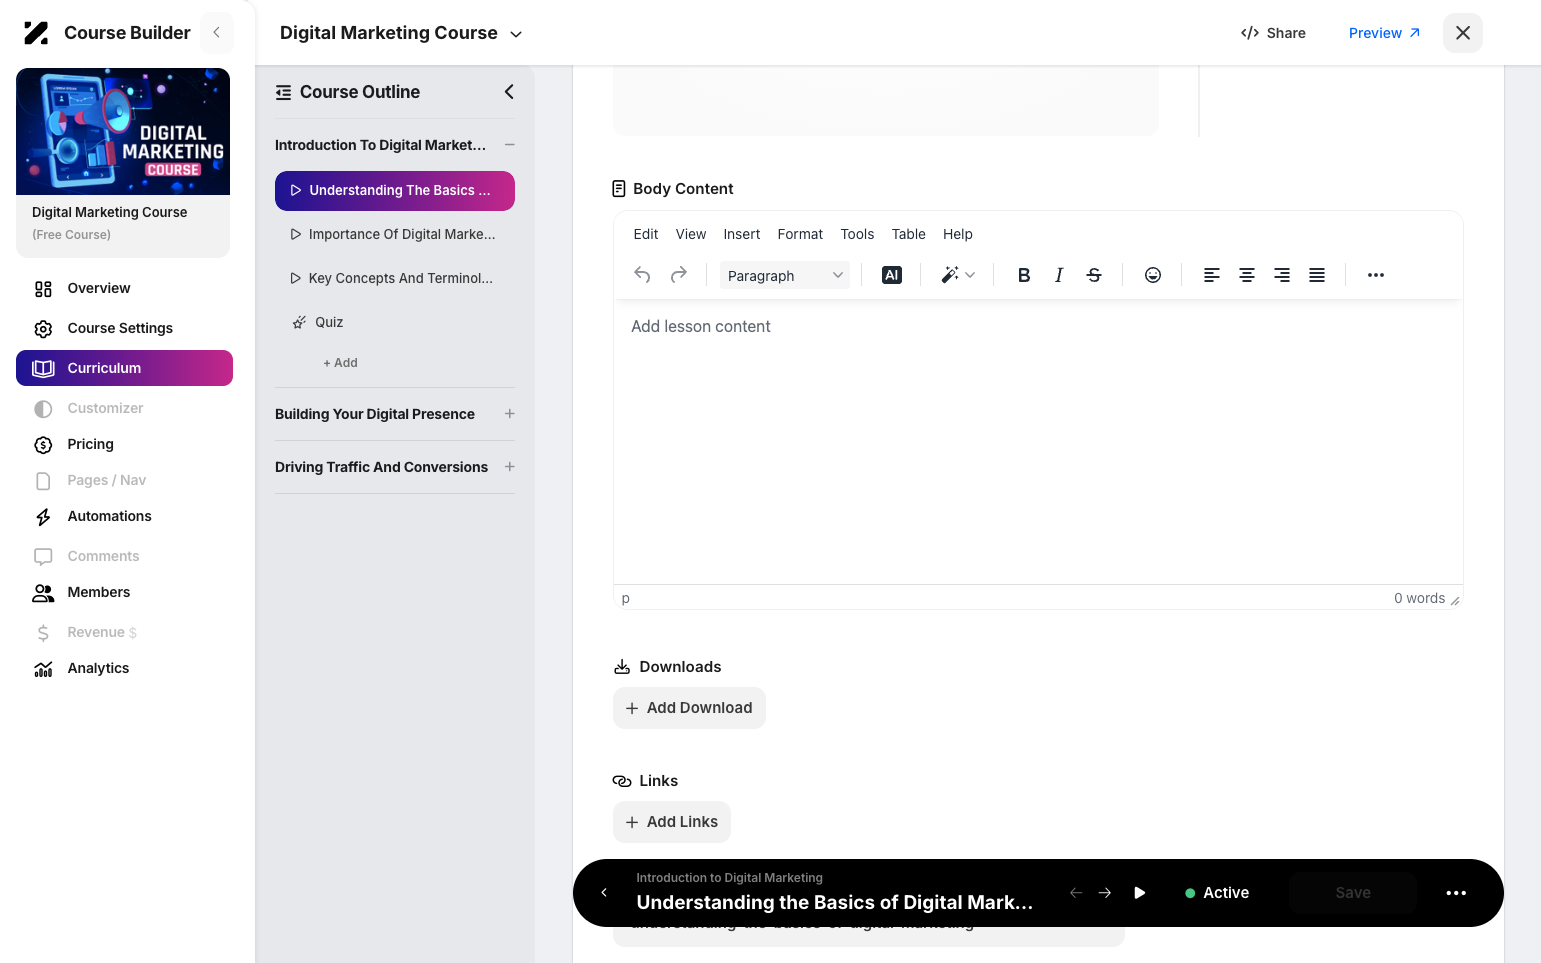The height and width of the screenshot is (963, 1541).
Task: Select Key Concepts And Terminology lesson
Action: point(395,279)
